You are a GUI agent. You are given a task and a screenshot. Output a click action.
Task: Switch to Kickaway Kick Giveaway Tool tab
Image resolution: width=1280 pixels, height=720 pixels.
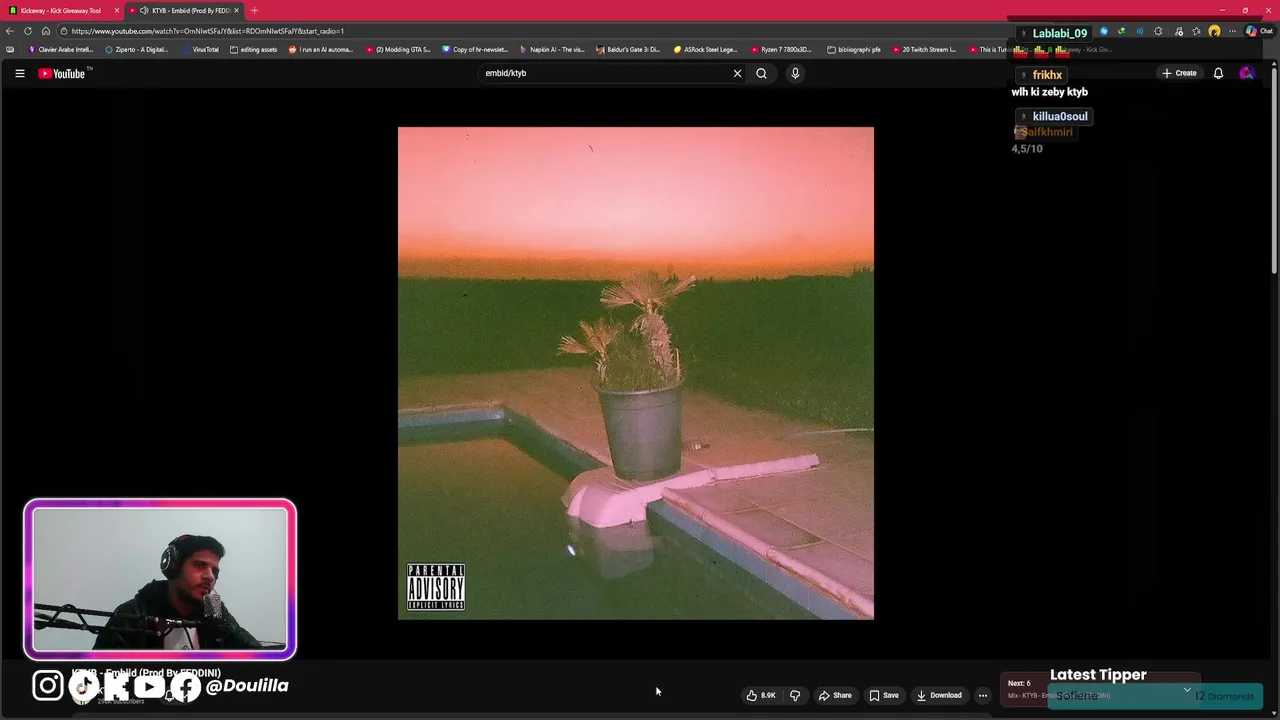tap(62, 10)
